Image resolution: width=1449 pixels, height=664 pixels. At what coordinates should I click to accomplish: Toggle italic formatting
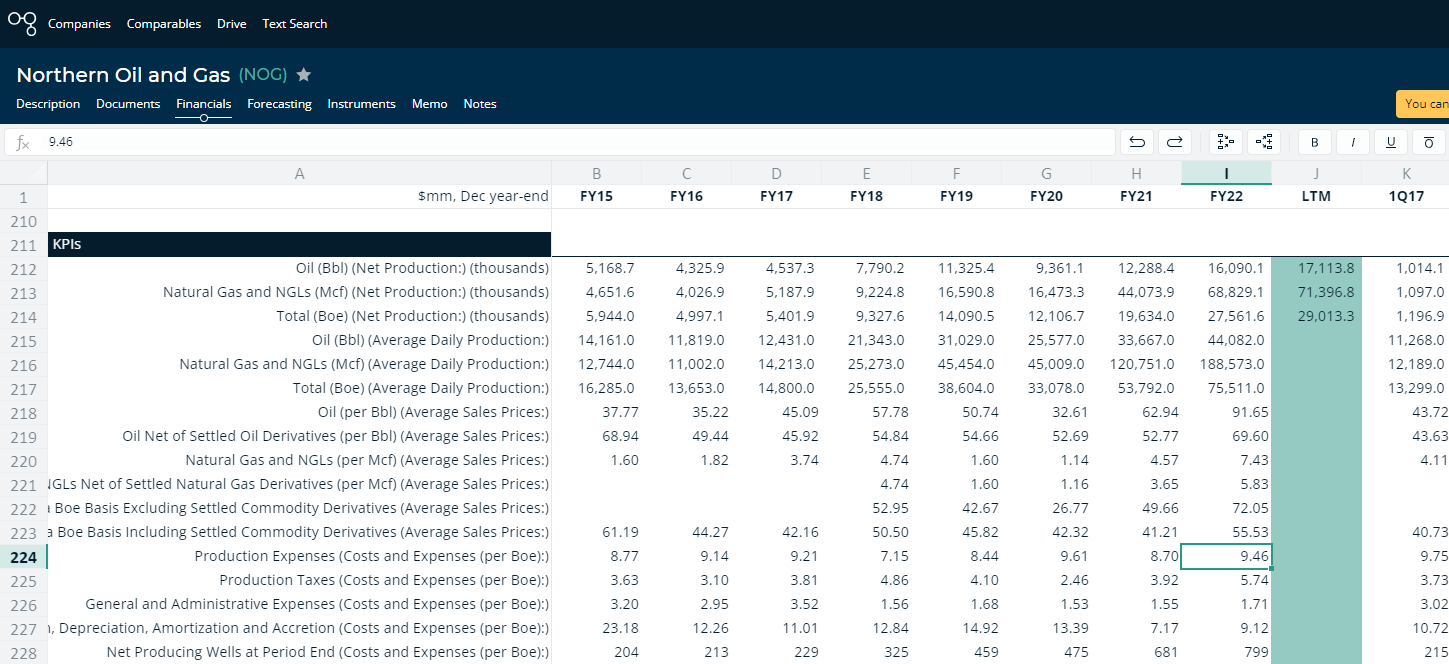[x=1353, y=142]
